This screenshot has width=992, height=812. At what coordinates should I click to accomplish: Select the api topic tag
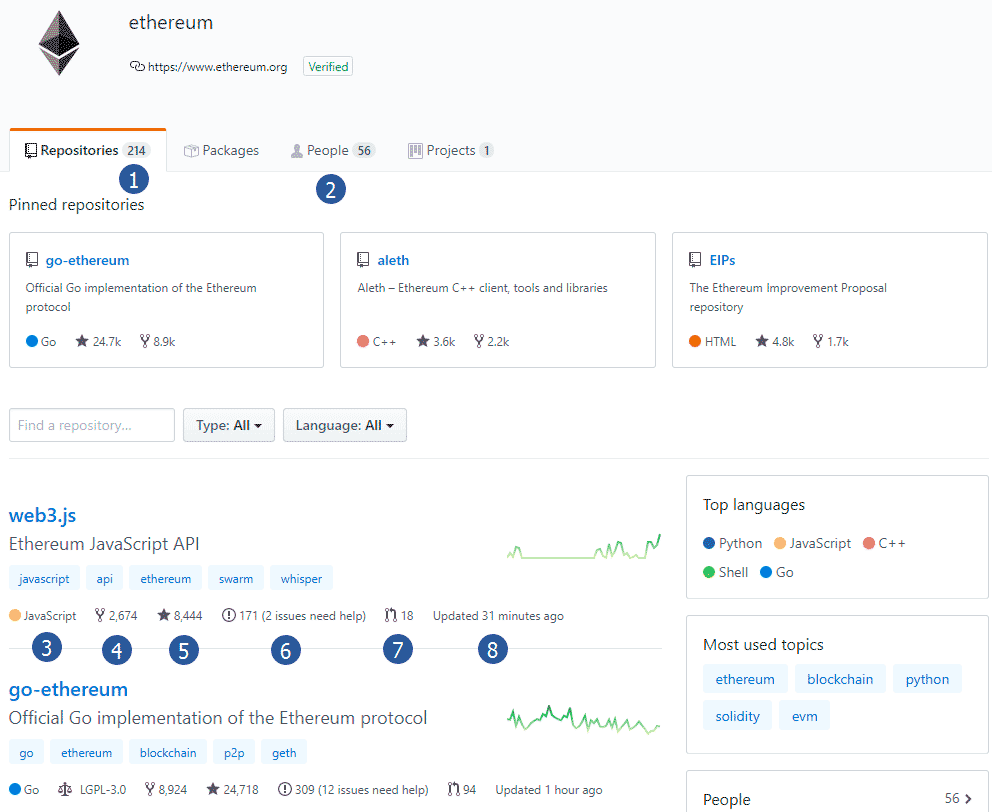pyautogui.click(x=104, y=578)
